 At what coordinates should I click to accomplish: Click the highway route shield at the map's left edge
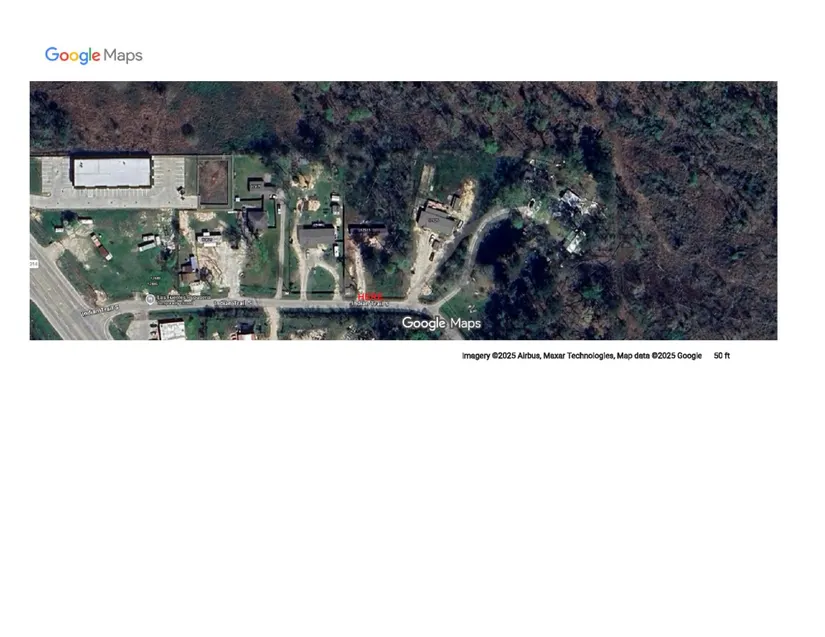click(33, 264)
